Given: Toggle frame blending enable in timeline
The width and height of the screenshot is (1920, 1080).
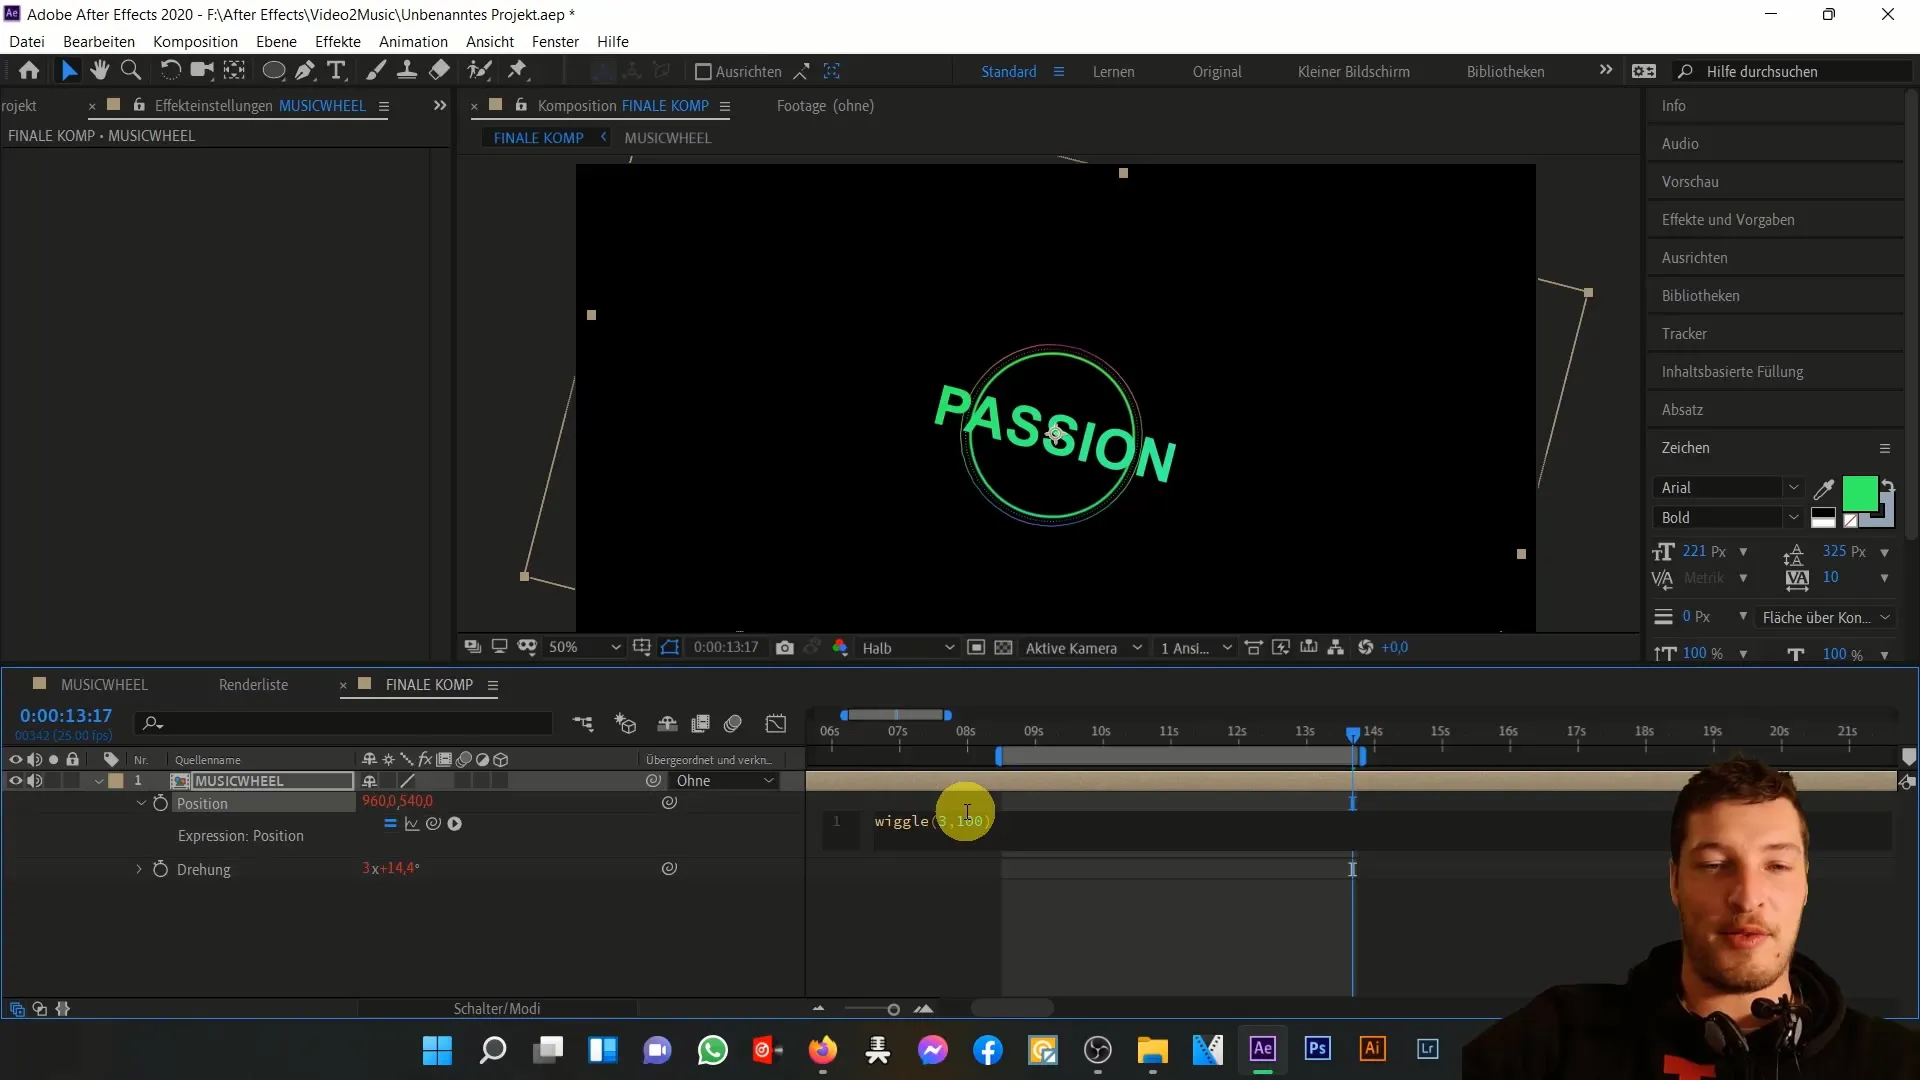Looking at the screenshot, I should 701,723.
